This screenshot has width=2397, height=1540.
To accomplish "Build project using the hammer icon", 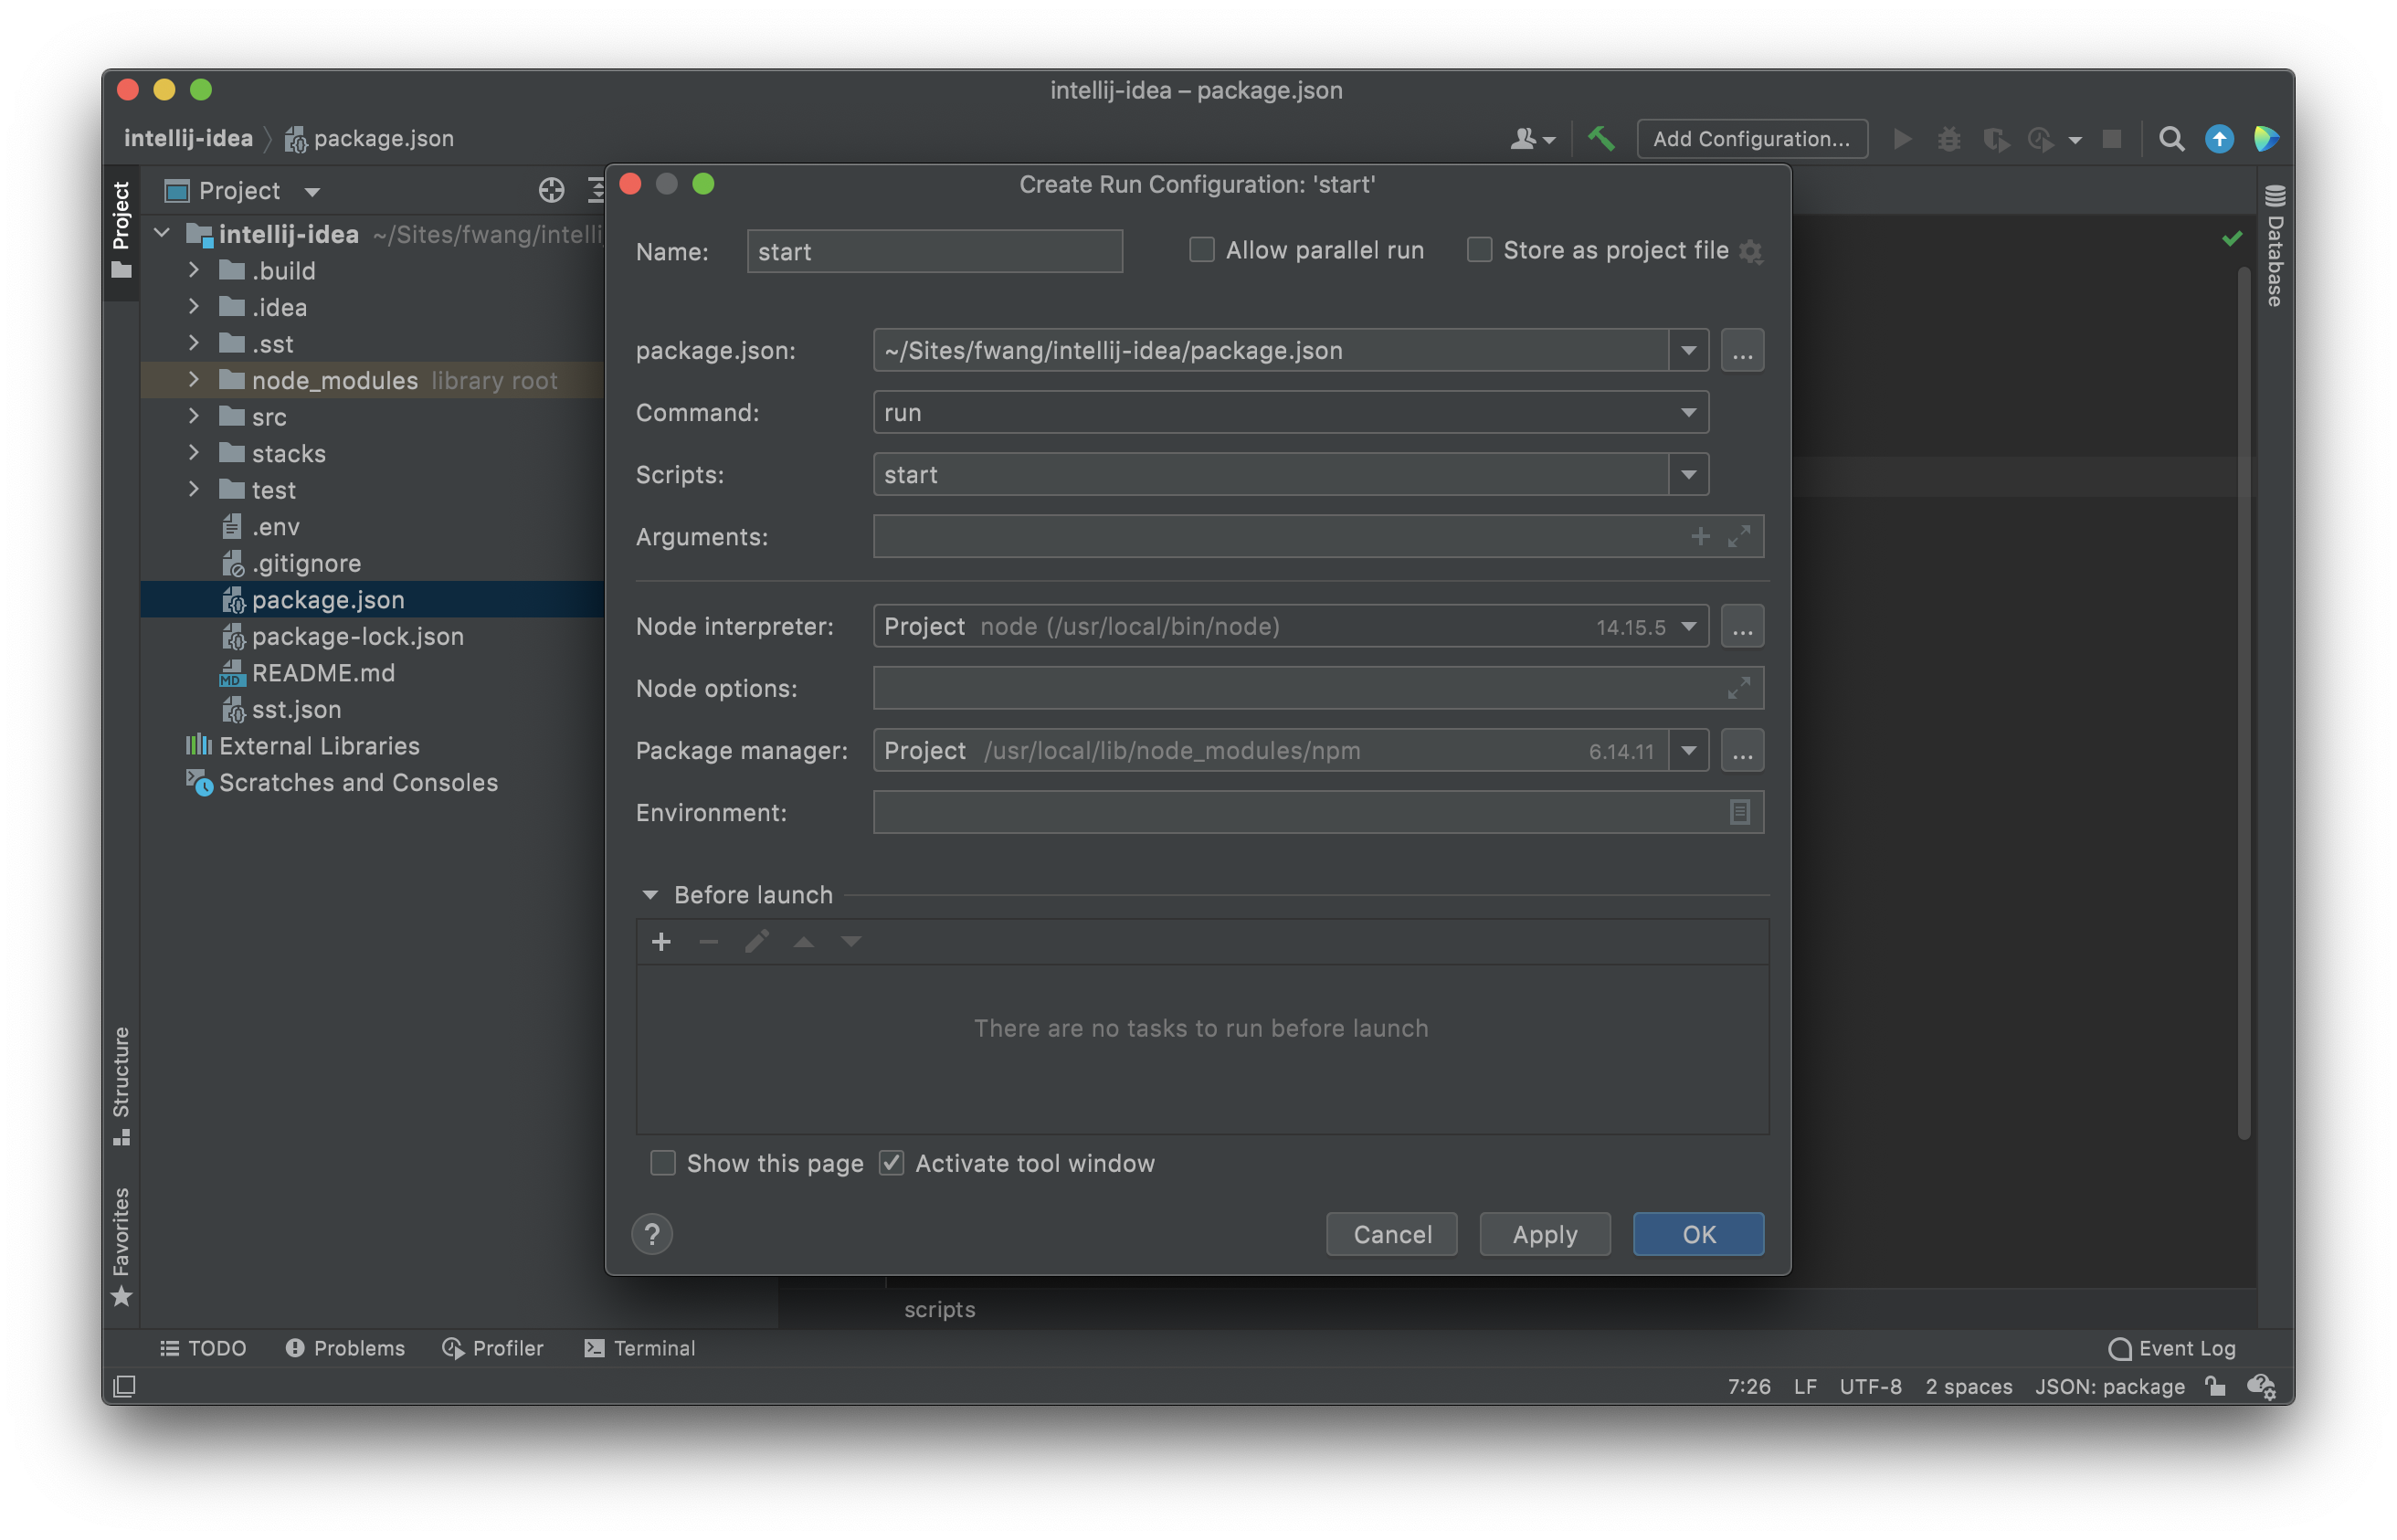I will [x=1602, y=139].
